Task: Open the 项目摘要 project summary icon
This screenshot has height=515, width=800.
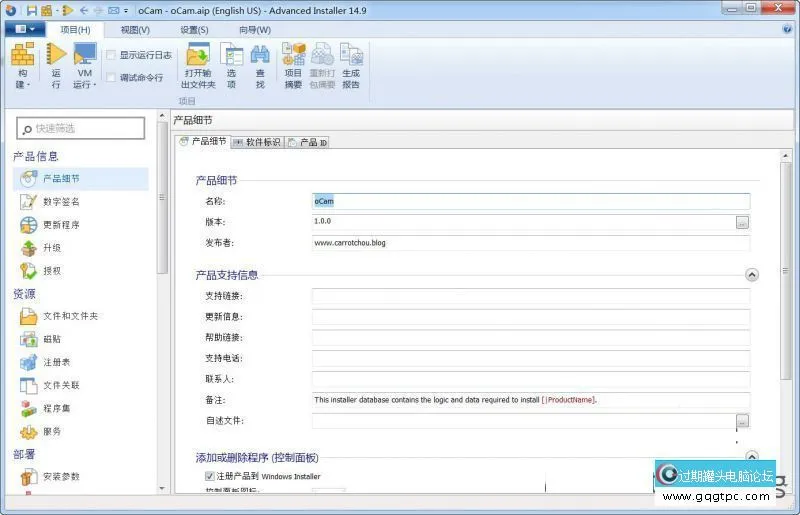Action: pyautogui.click(x=293, y=56)
